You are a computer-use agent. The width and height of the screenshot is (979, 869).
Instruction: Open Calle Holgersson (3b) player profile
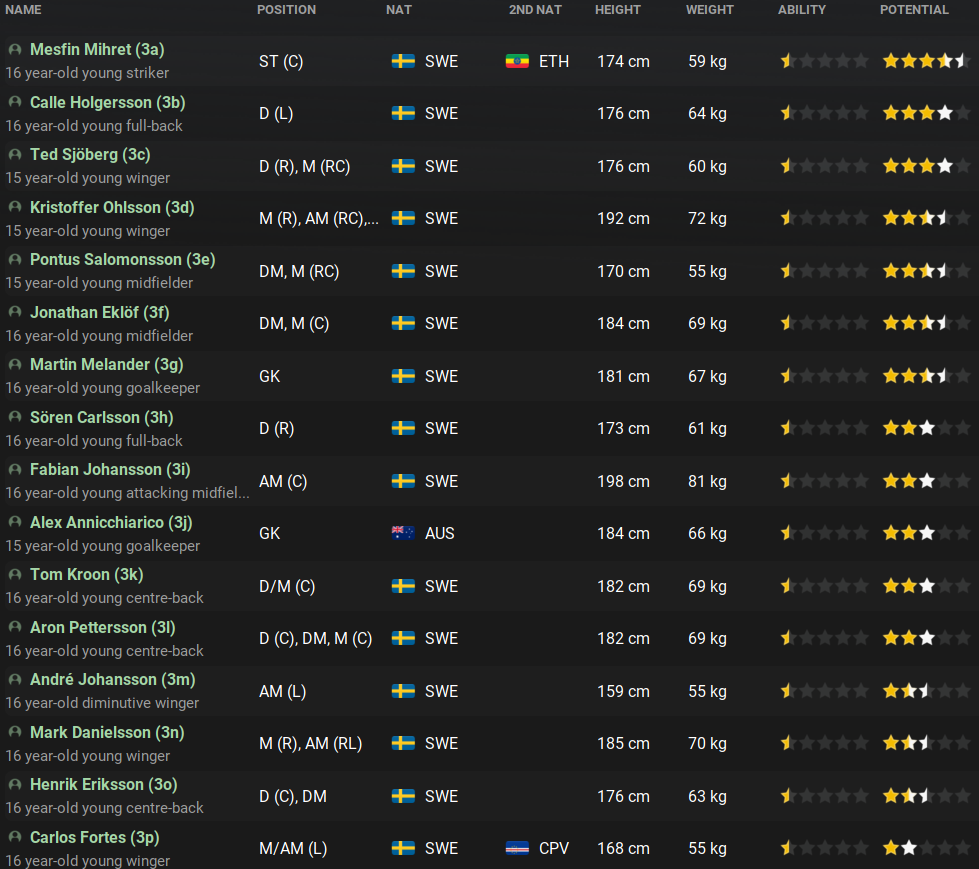tap(107, 102)
